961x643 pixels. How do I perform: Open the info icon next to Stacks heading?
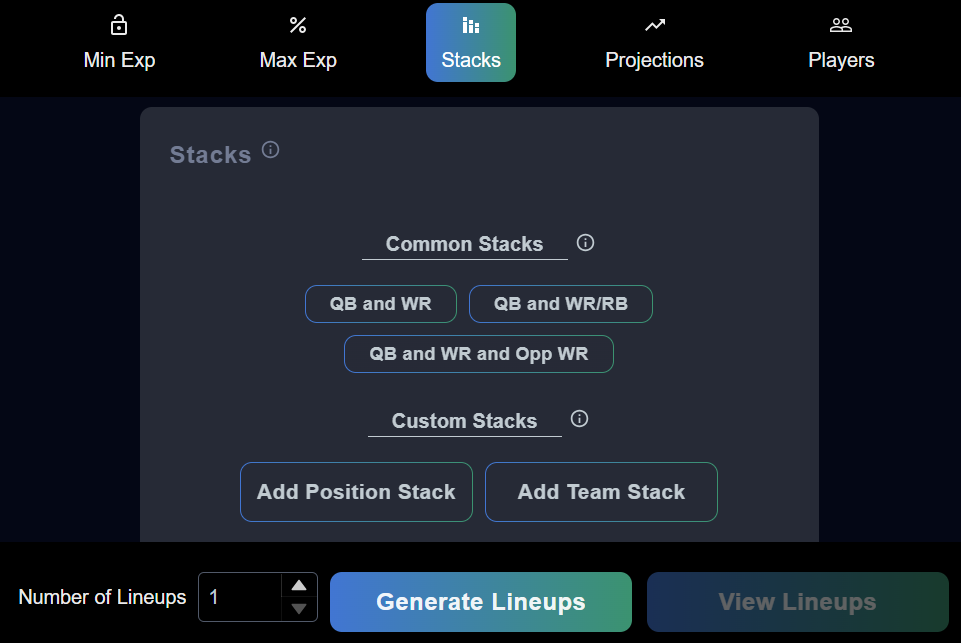coord(270,148)
